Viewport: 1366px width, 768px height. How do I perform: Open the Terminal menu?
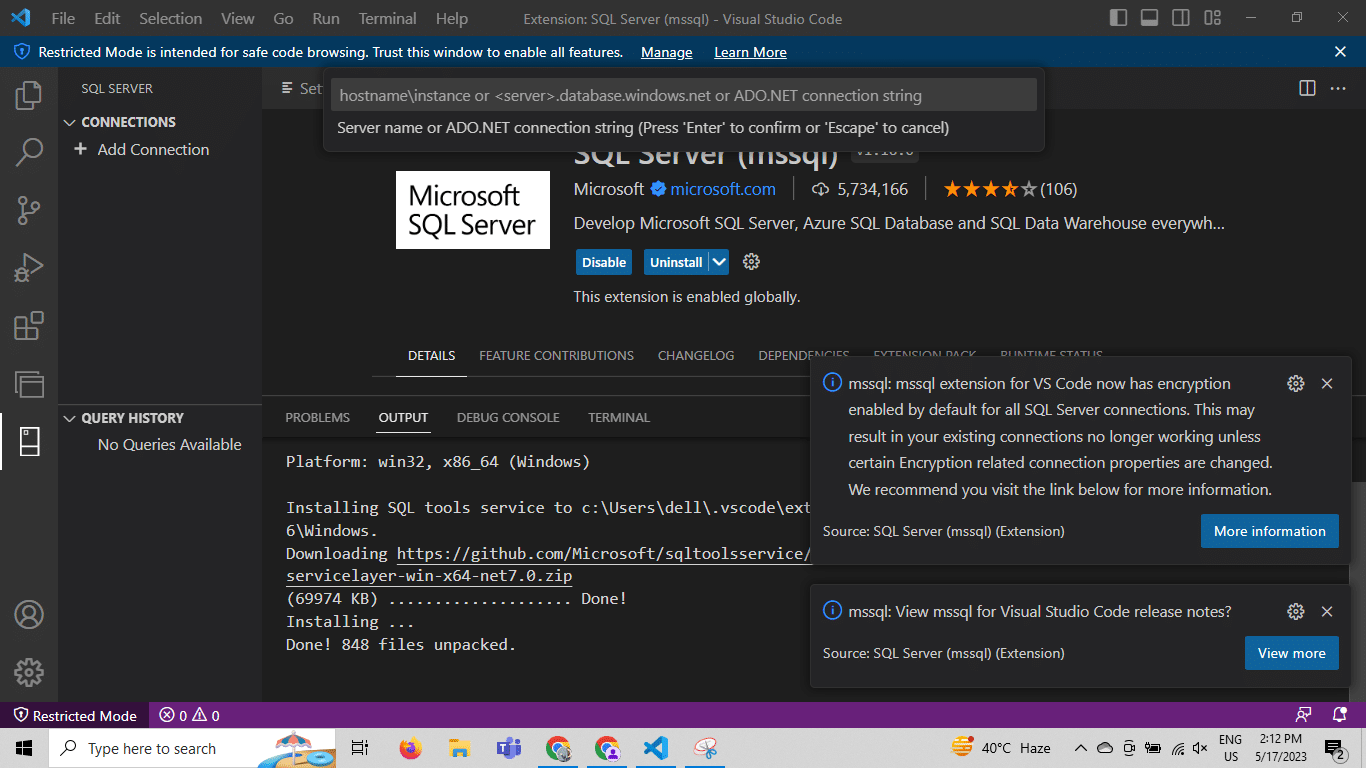pyautogui.click(x=388, y=18)
